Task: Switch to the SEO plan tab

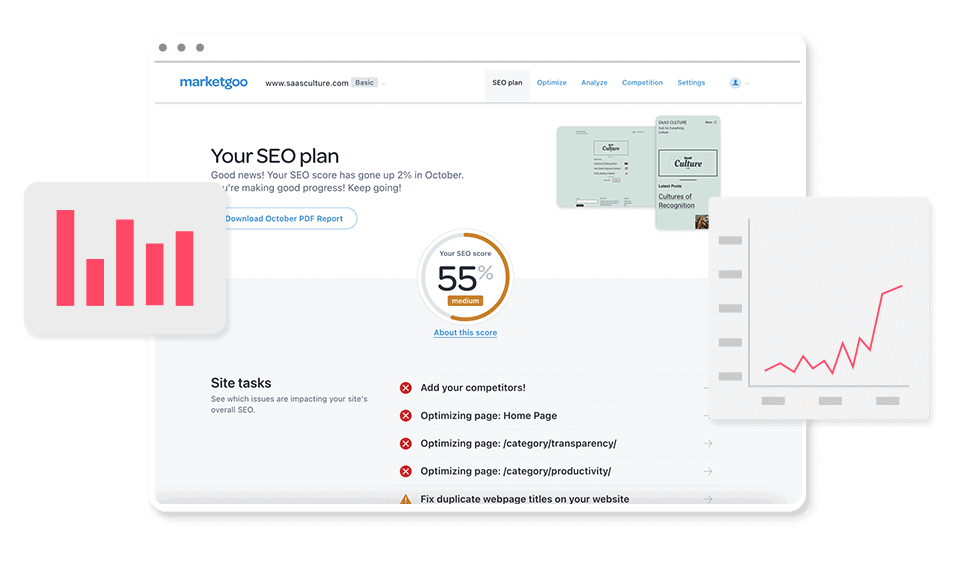Action: [507, 83]
